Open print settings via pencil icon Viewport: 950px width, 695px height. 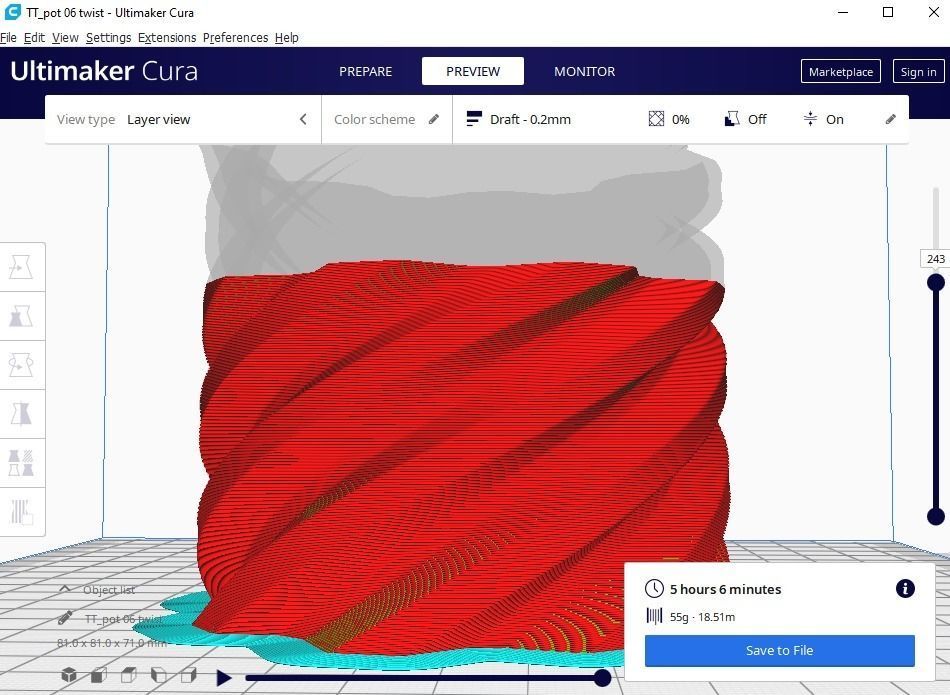point(891,119)
